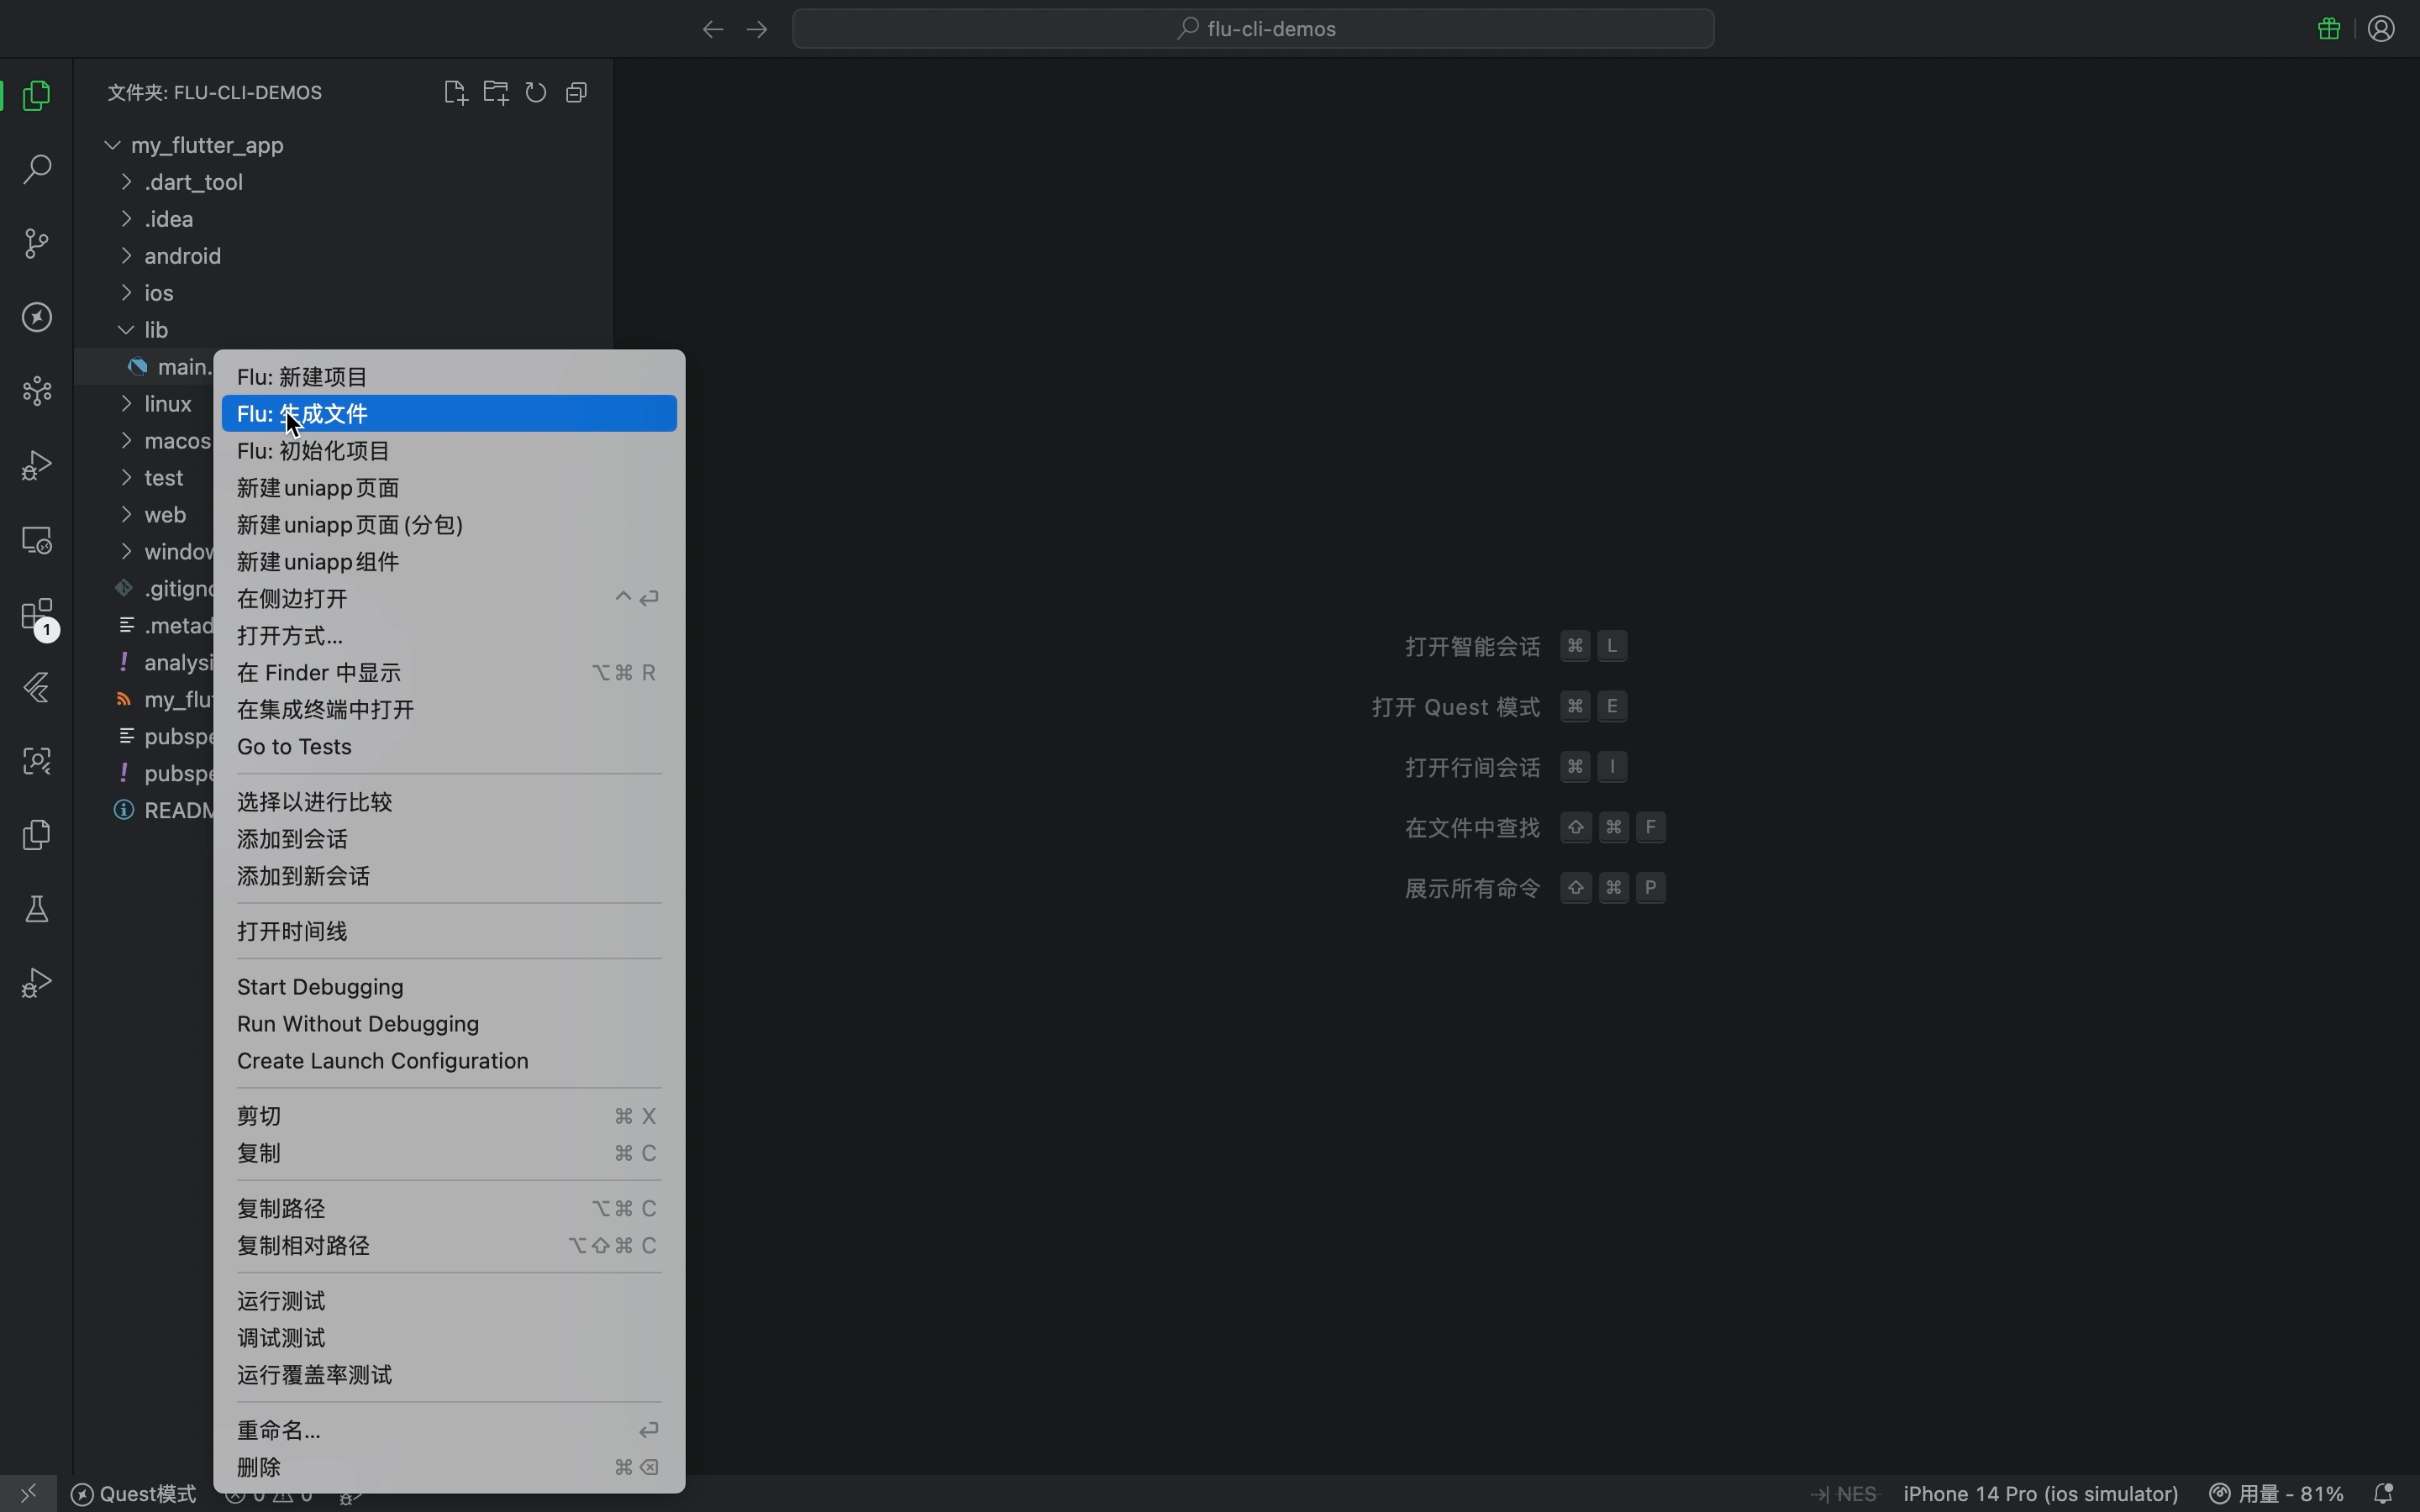Open the Run and Debug panel
2420x1512 pixels.
(37, 464)
